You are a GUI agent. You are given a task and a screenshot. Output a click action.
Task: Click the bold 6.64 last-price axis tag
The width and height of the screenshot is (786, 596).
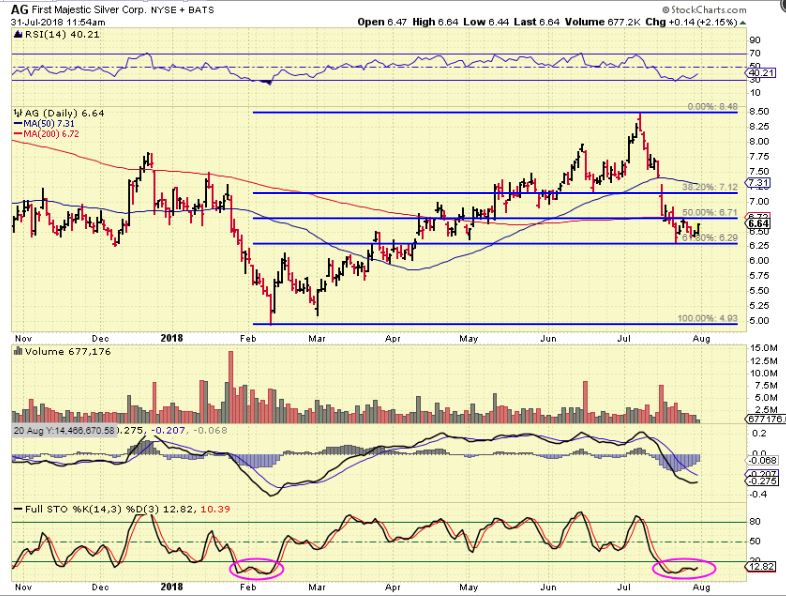758,224
